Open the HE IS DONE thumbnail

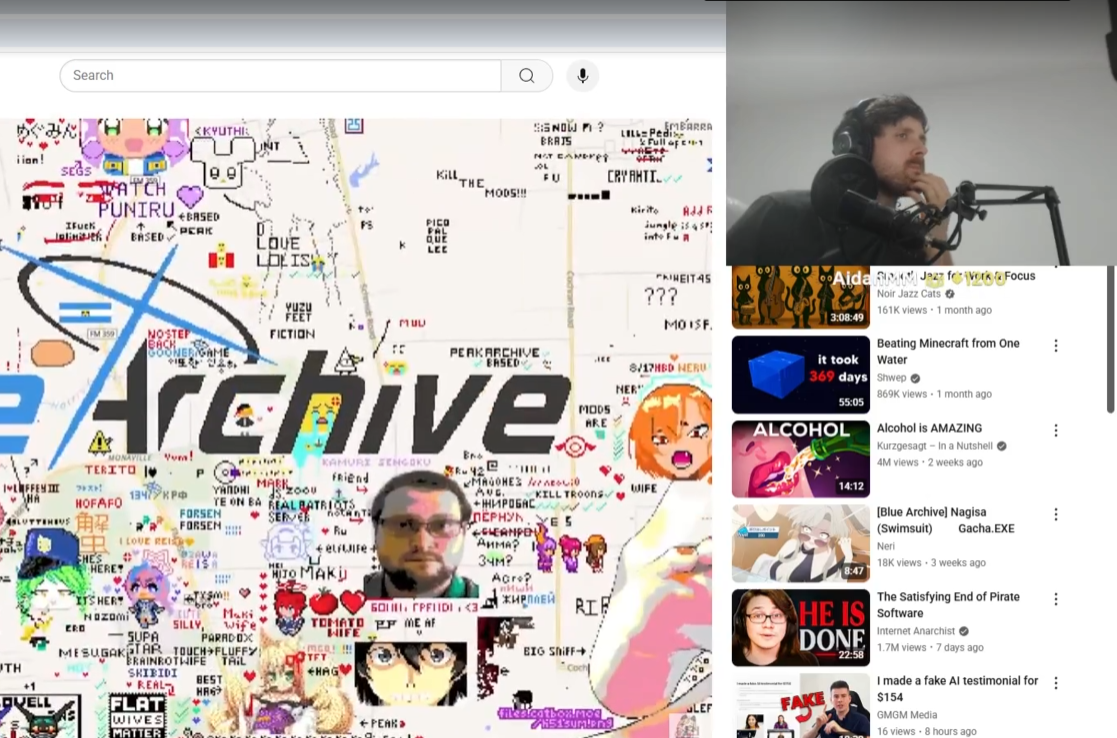tap(801, 628)
